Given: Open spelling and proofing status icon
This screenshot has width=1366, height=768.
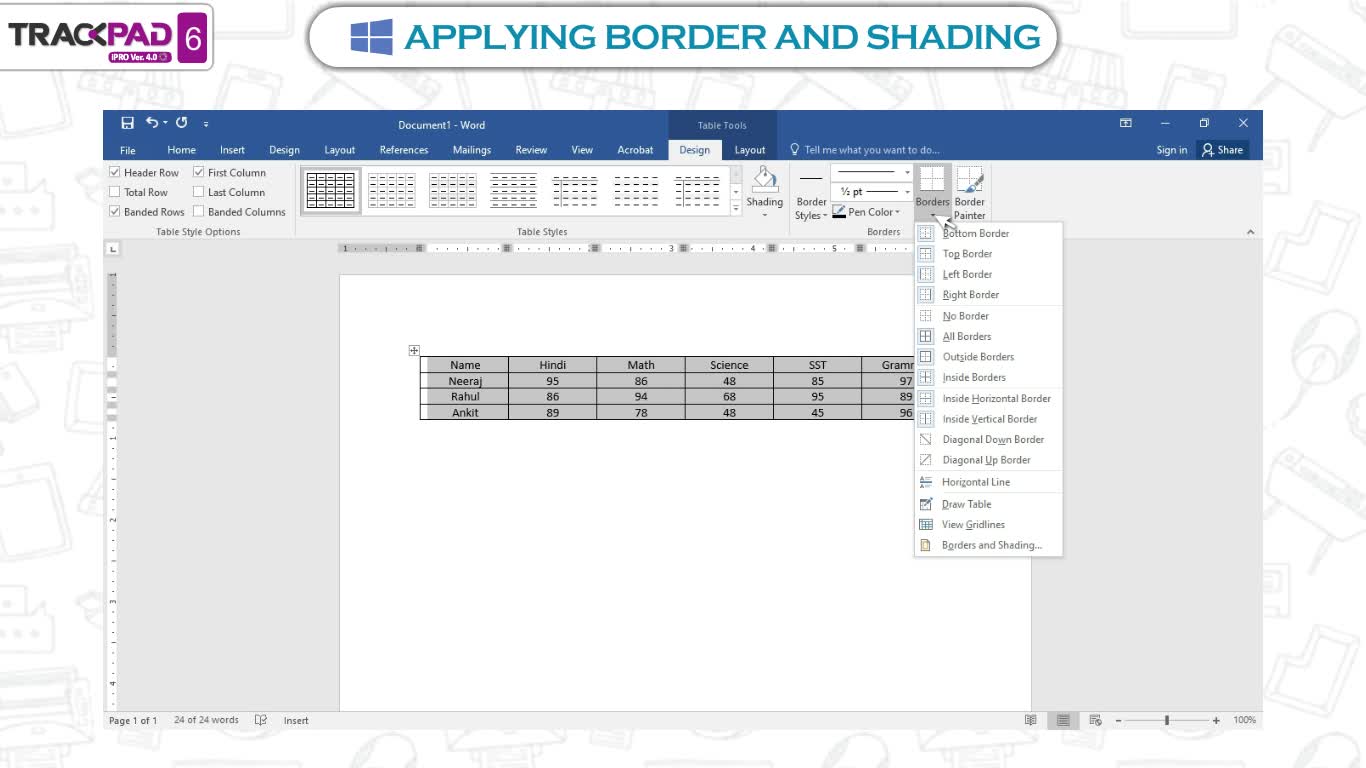Looking at the screenshot, I should (261, 720).
